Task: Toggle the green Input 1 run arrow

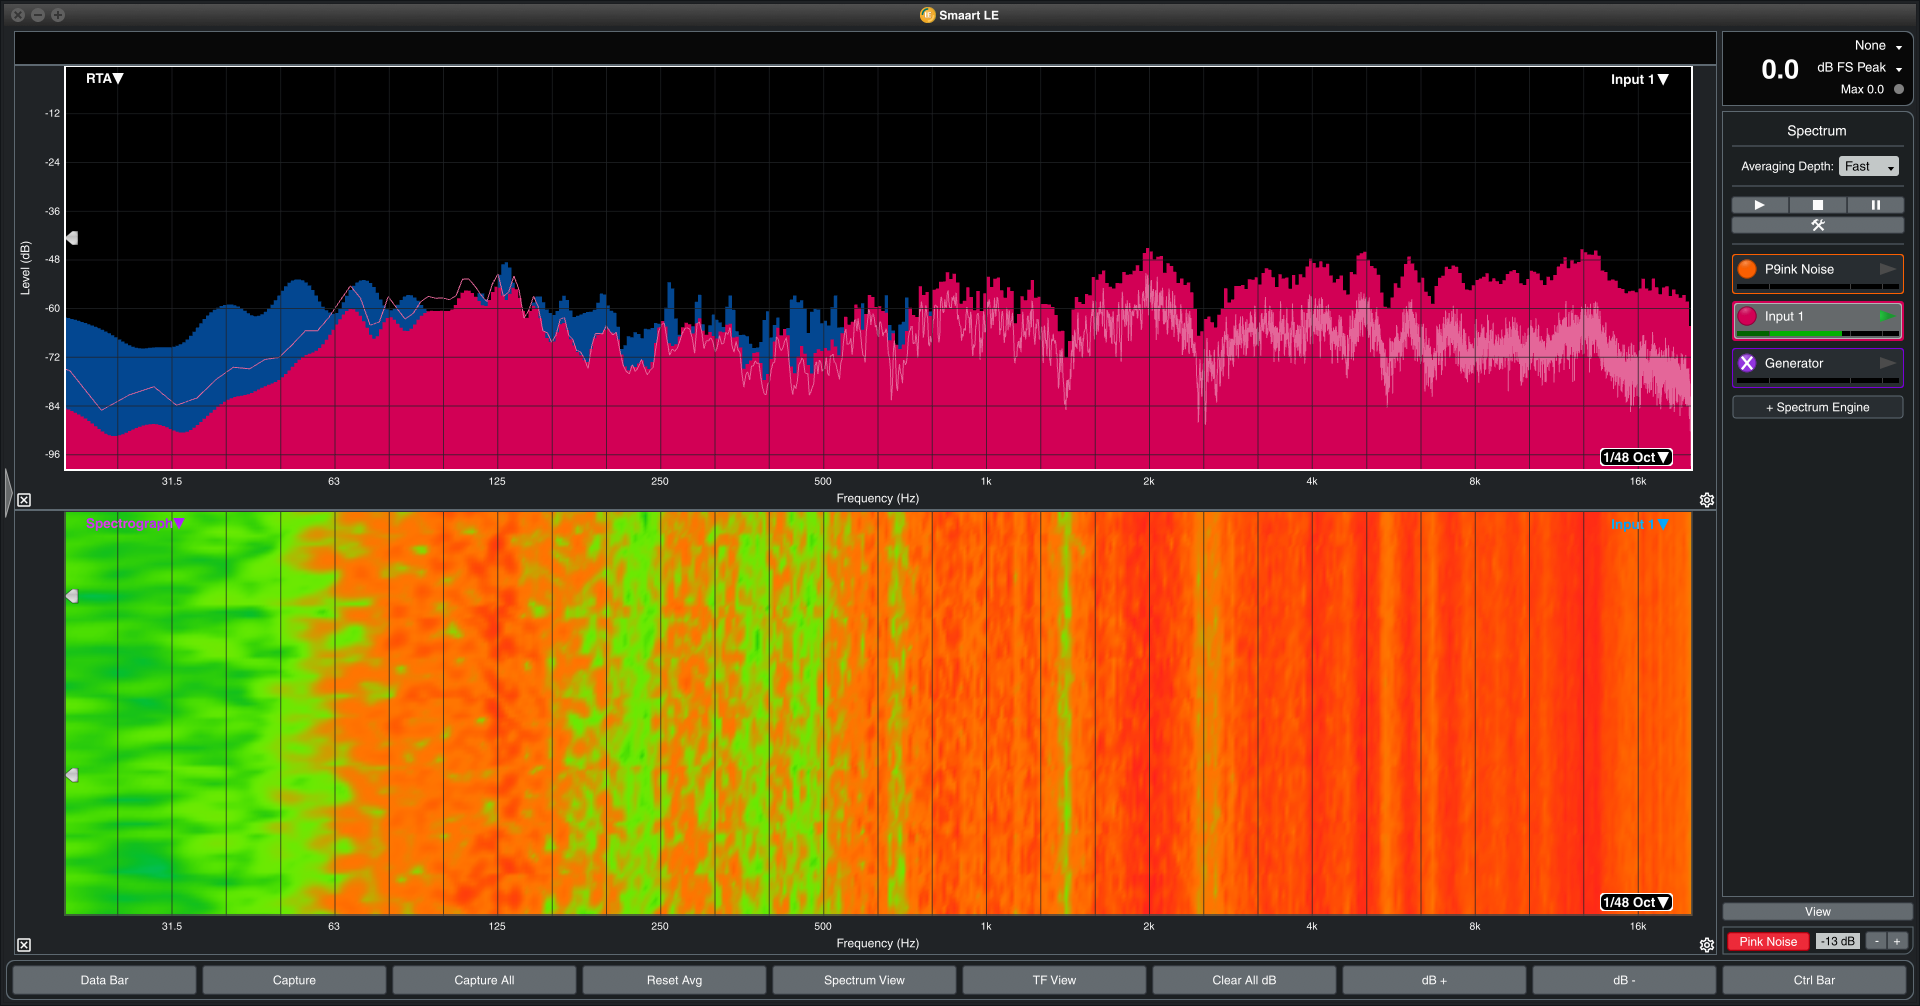Action: point(1887,316)
